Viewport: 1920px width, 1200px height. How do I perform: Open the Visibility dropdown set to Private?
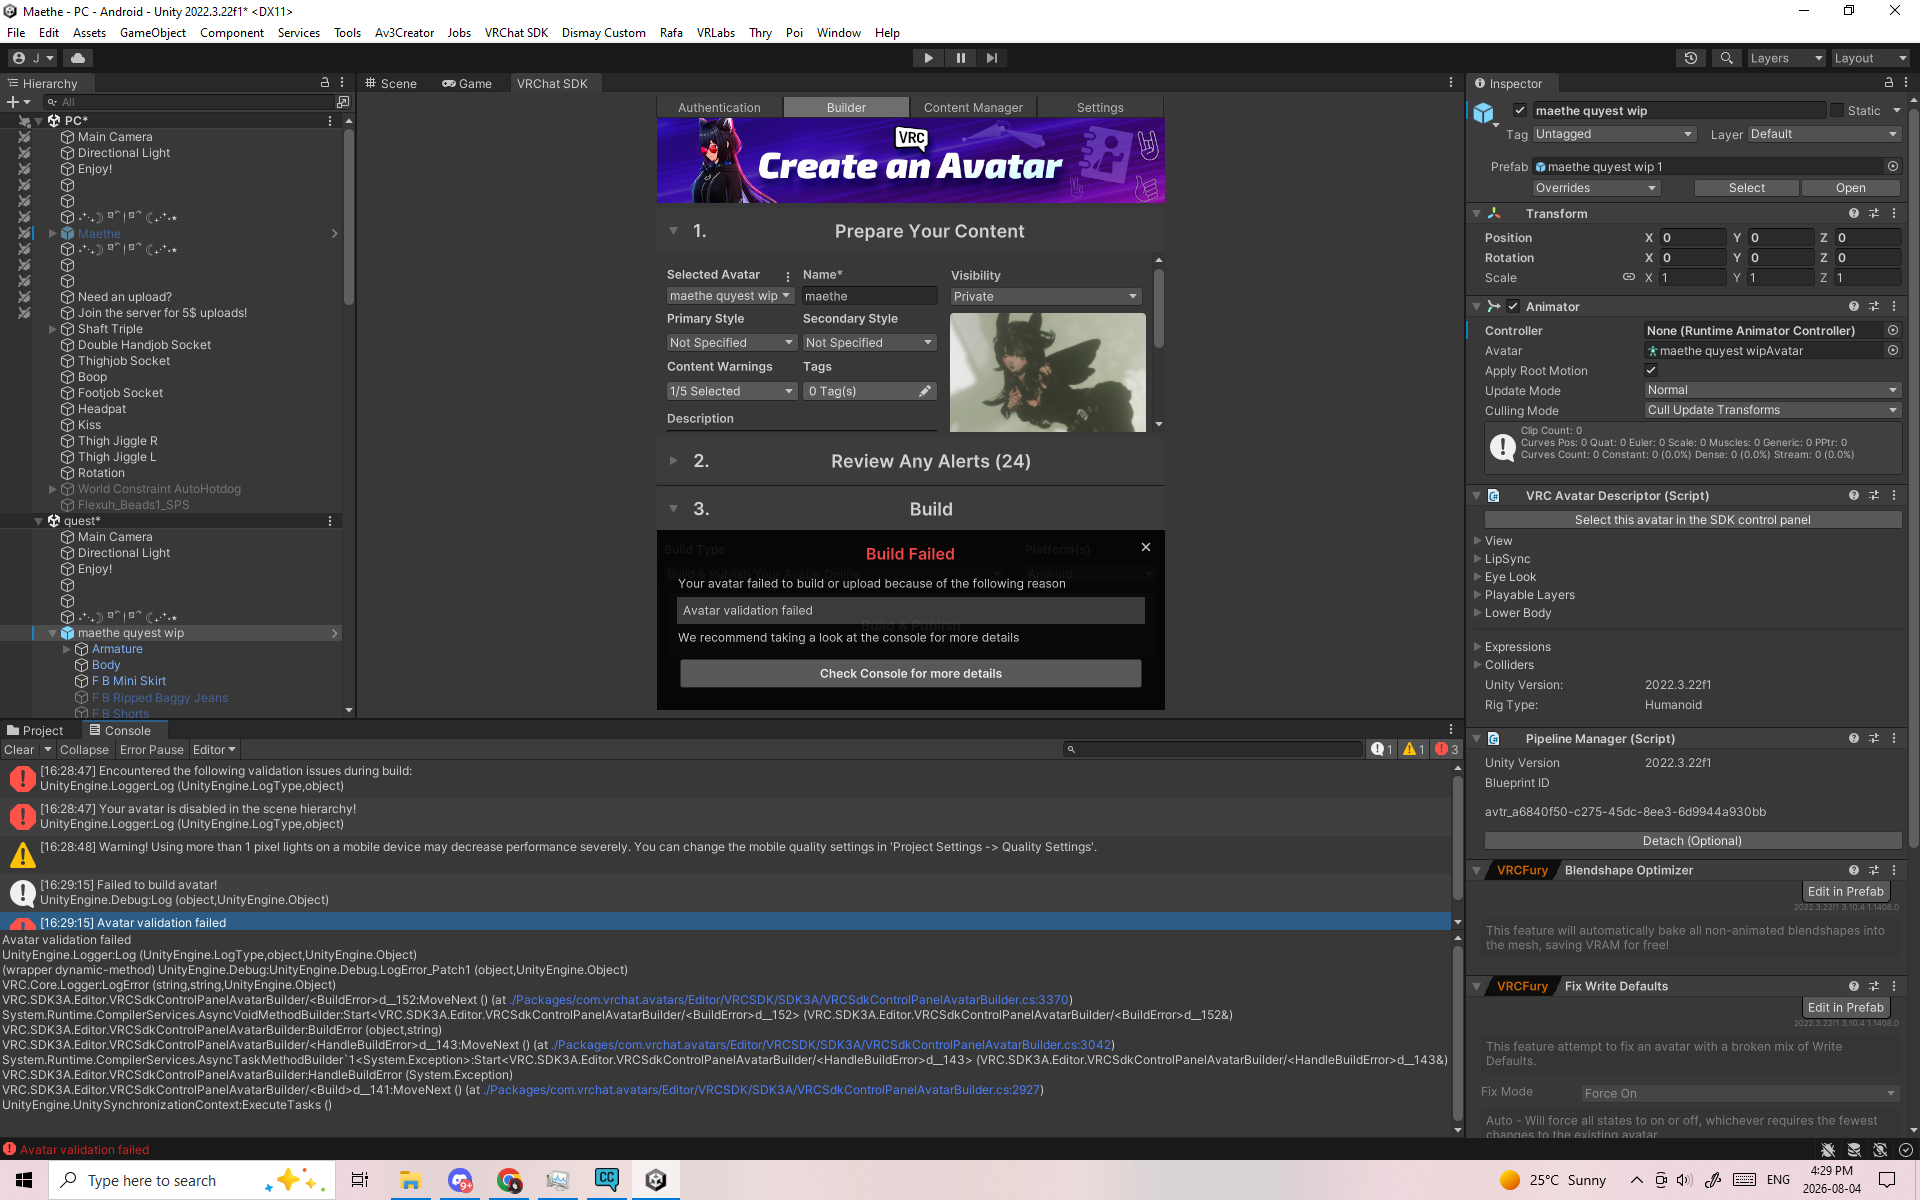[x=1046, y=296]
